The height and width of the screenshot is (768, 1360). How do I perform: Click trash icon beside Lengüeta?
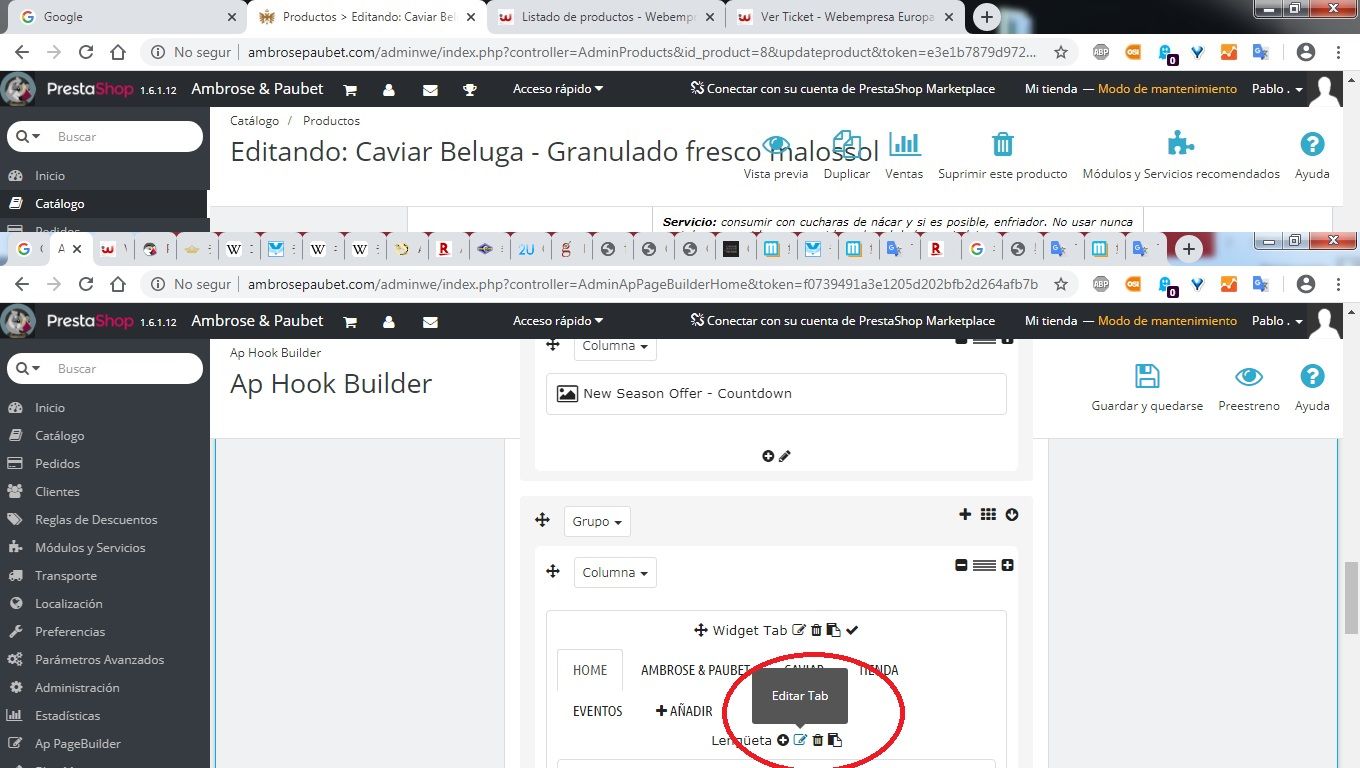coord(818,740)
